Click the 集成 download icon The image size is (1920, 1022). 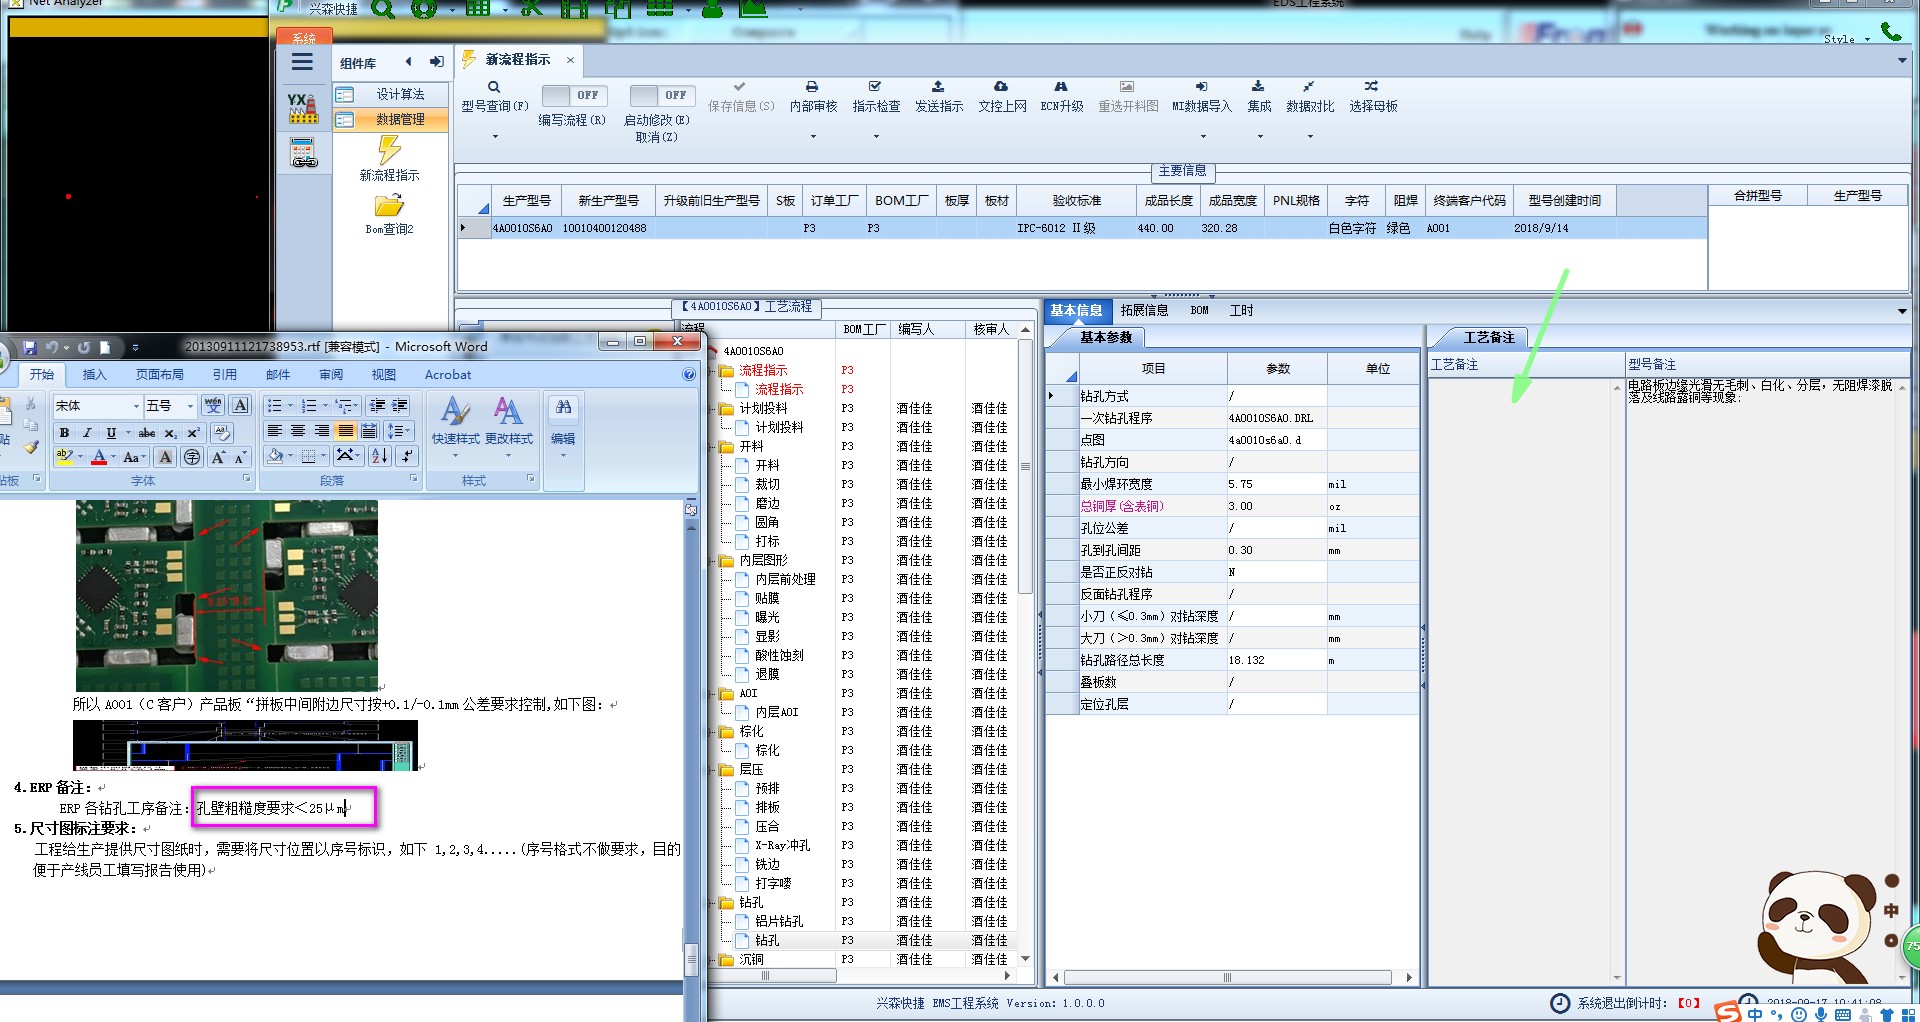point(1258,87)
